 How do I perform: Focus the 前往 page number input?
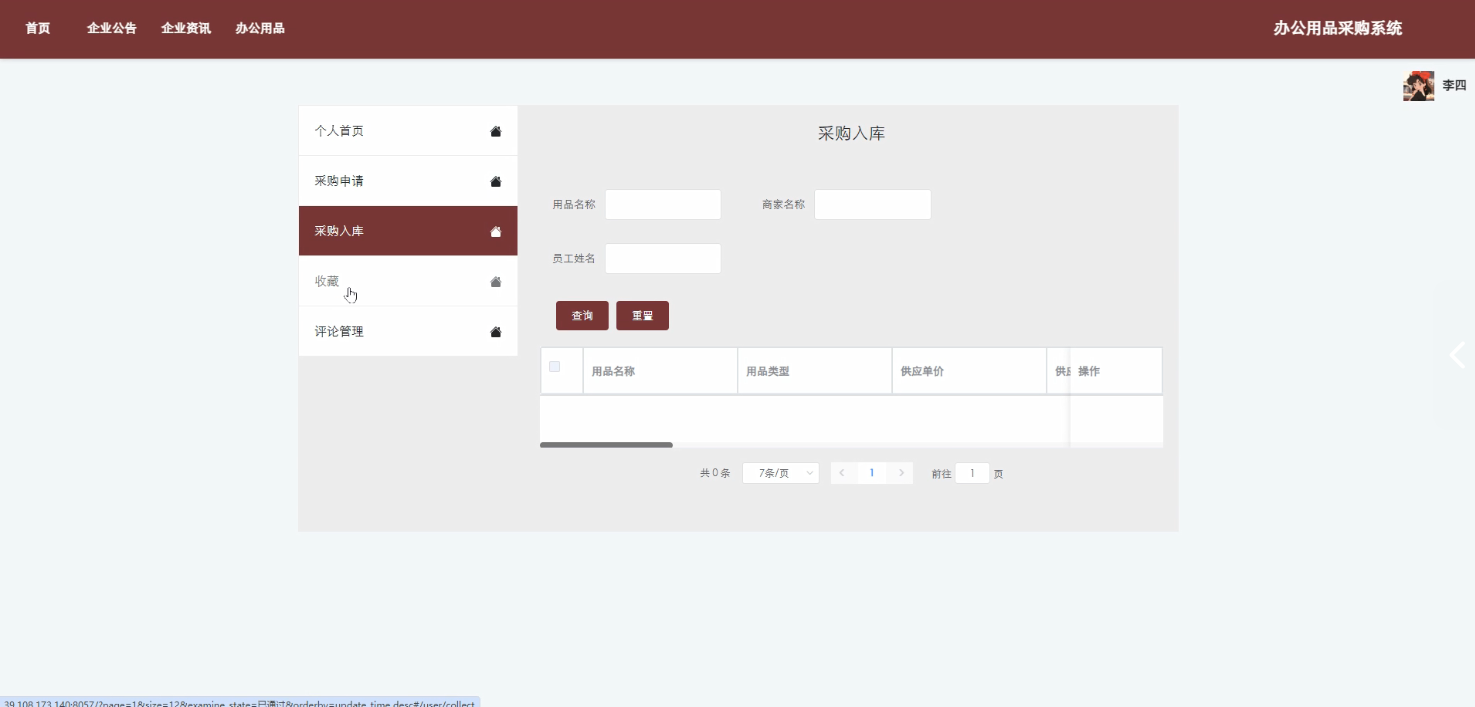tap(972, 473)
